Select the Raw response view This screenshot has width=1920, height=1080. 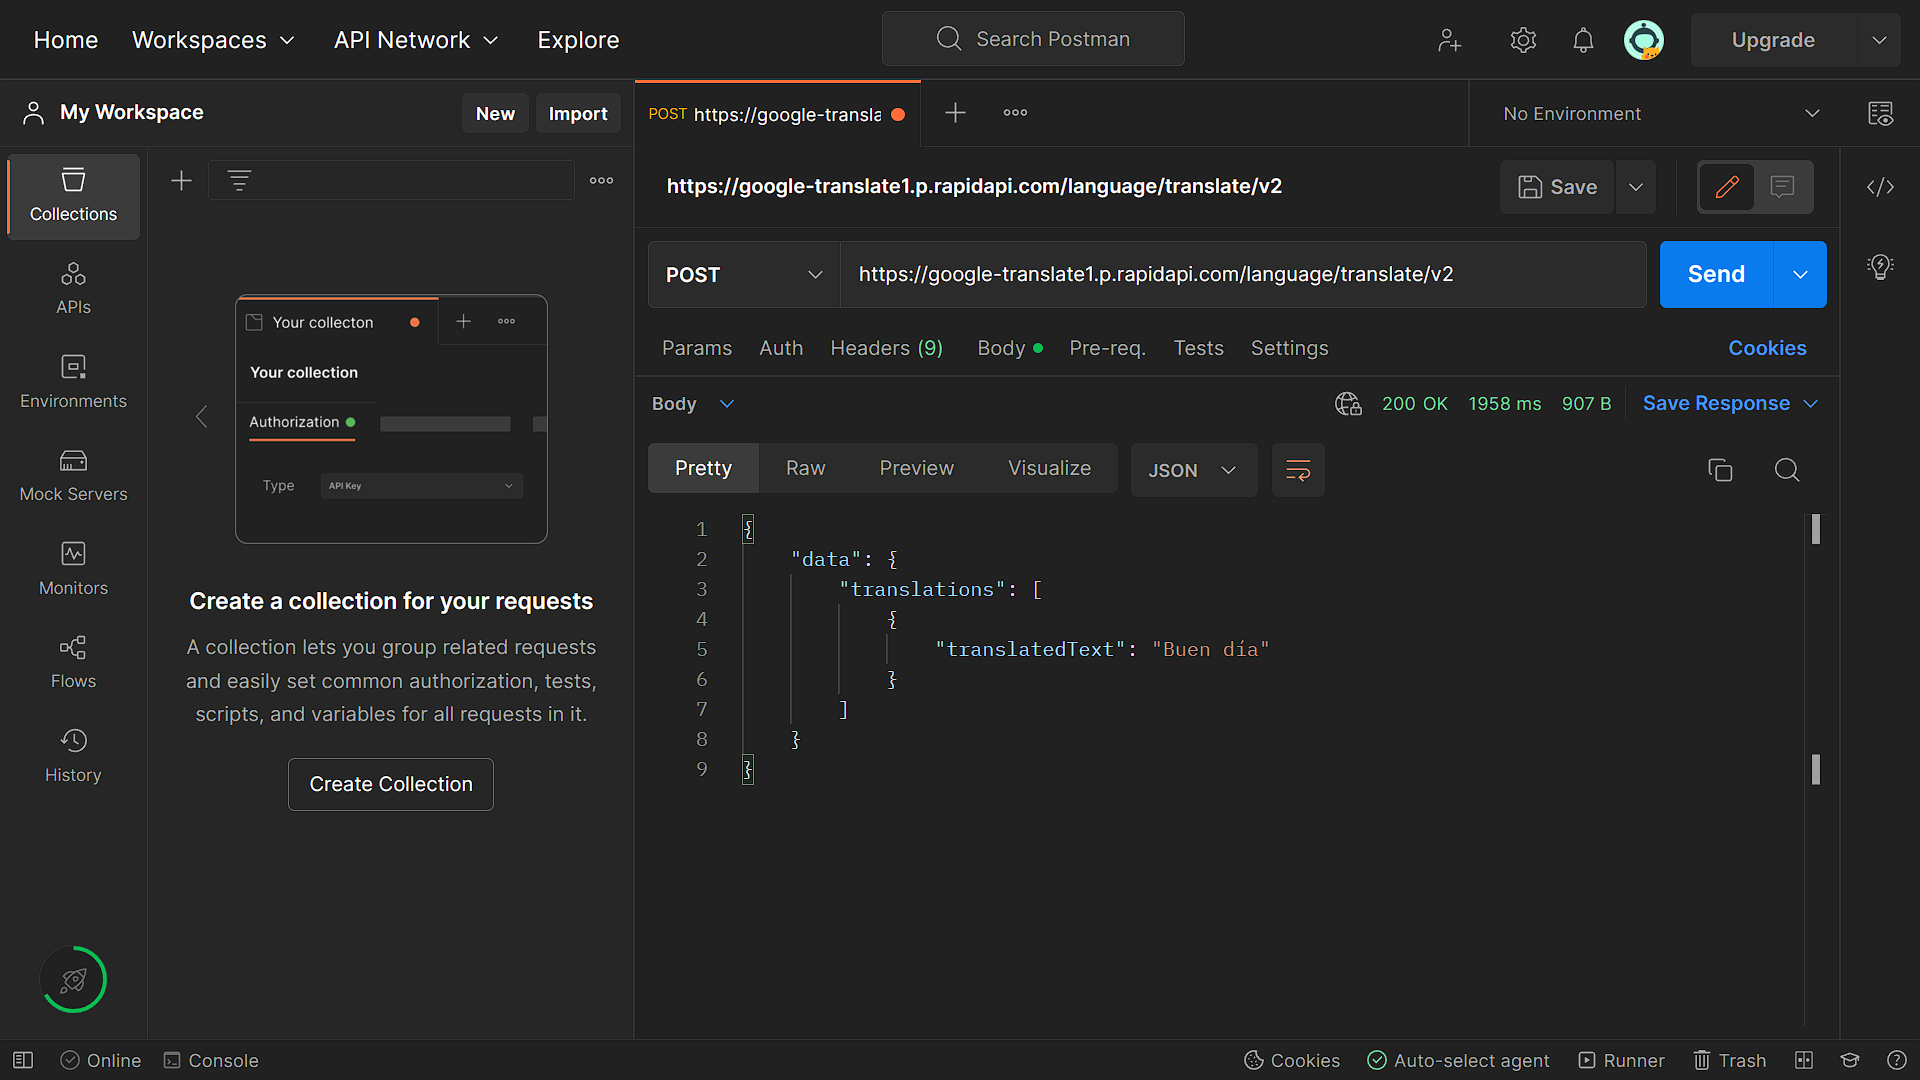click(806, 468)
